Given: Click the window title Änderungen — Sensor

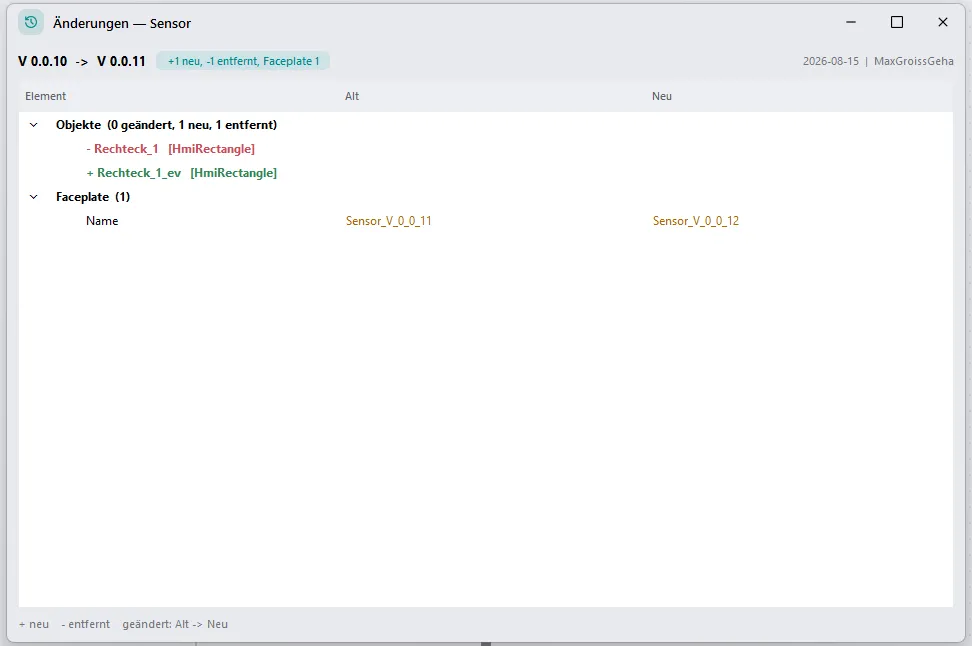Looking at the screenshot, I should tap(122, 24).
